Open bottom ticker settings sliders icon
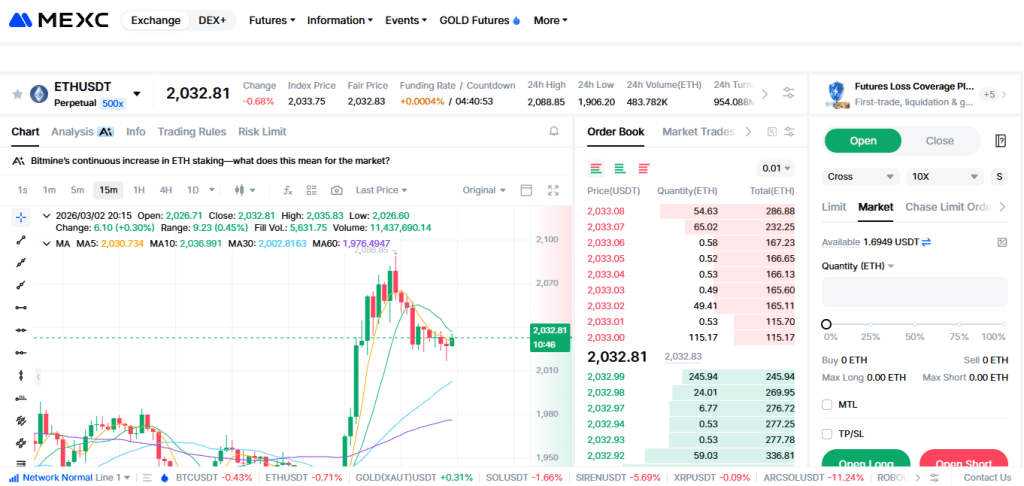 935,478
